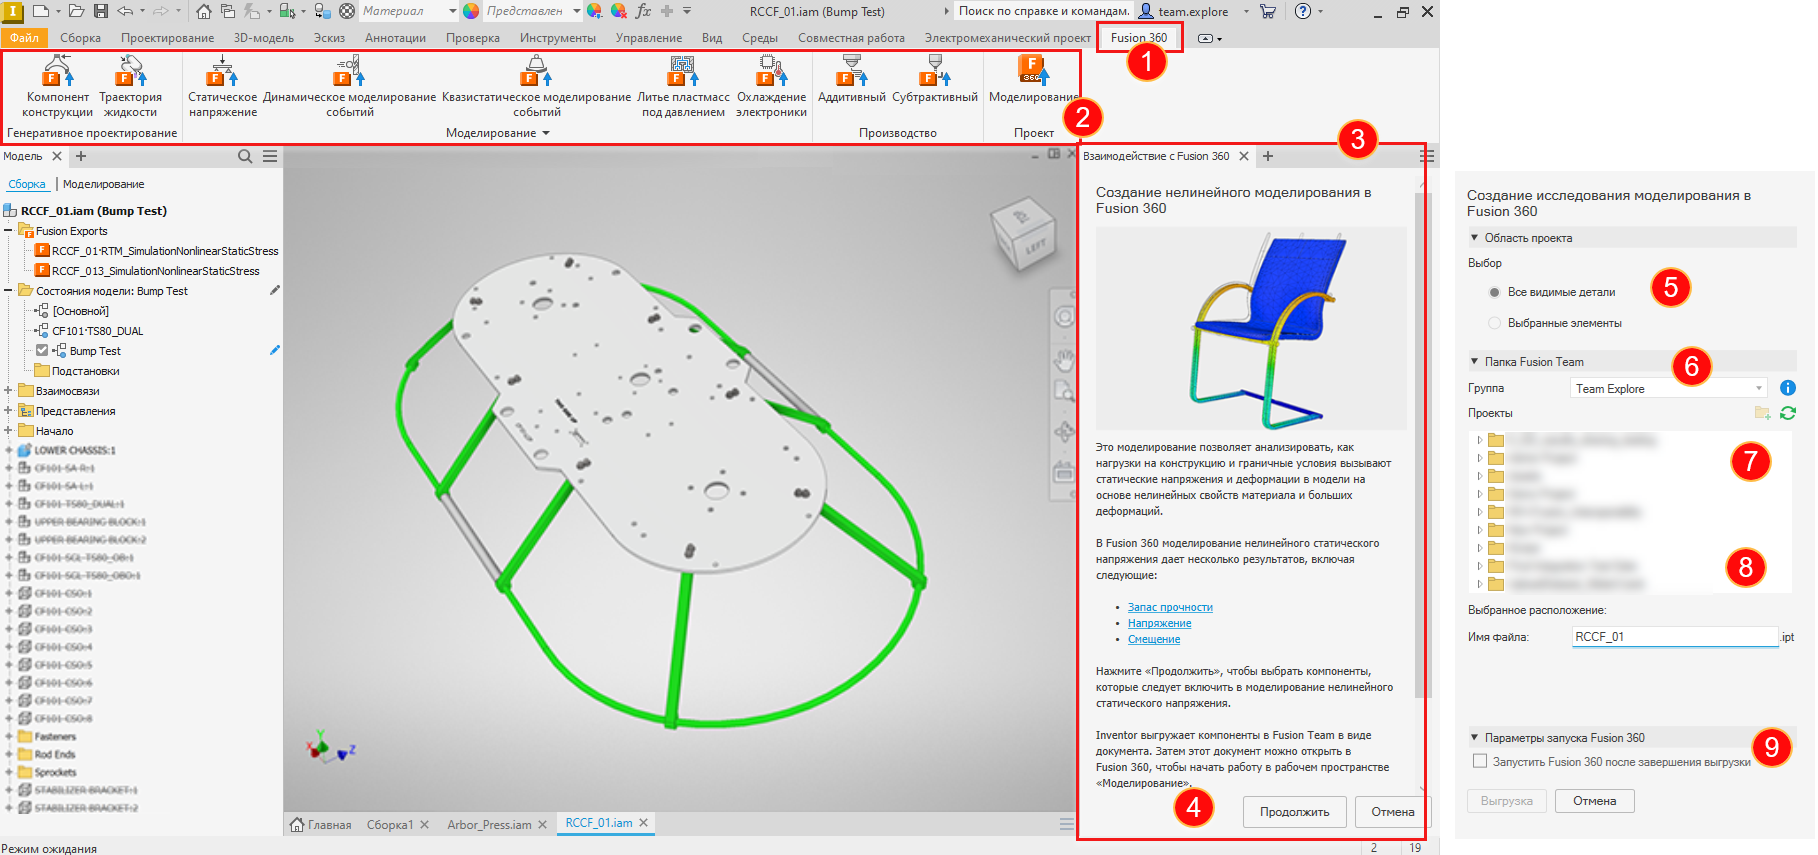Click the pencil icon beside Состояния модели
Screen dimensions: 1818x855
(x=274, y=290)
